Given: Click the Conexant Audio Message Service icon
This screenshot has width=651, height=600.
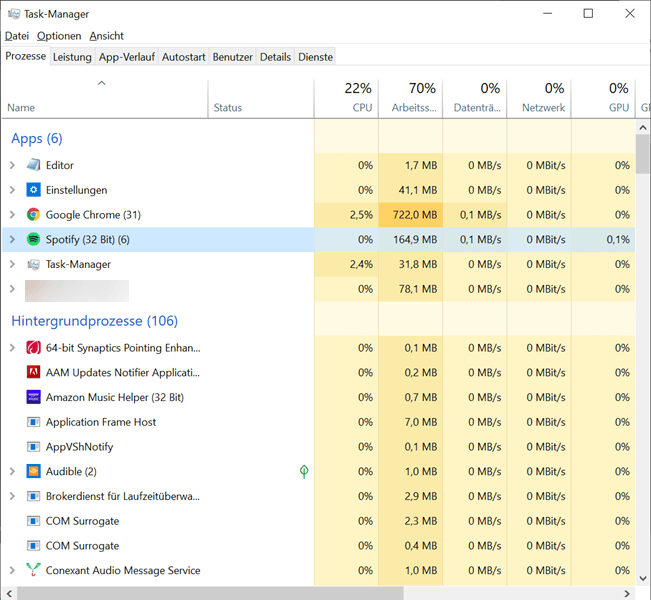Looking at the screenshot, I should 33,570.
